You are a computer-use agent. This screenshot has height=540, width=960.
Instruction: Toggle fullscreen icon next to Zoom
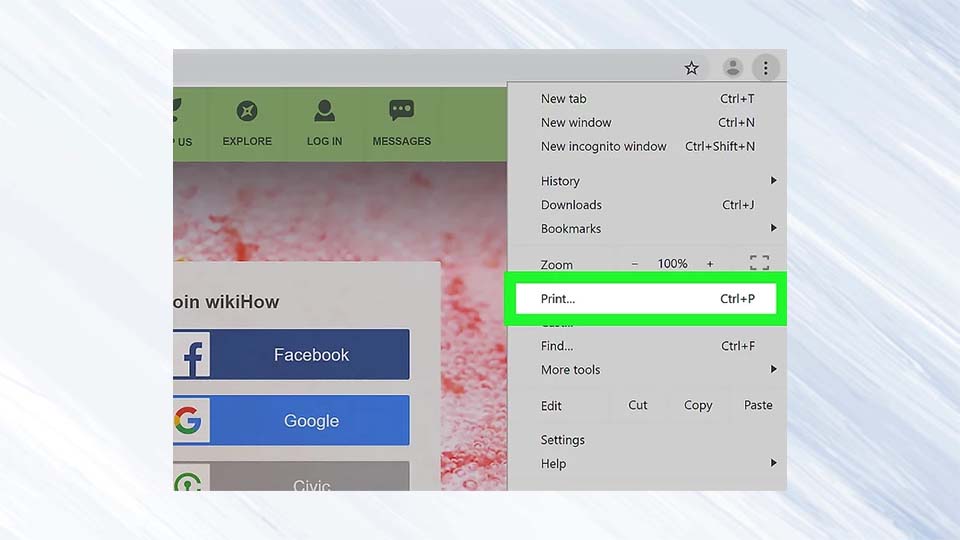coord(759,263)
